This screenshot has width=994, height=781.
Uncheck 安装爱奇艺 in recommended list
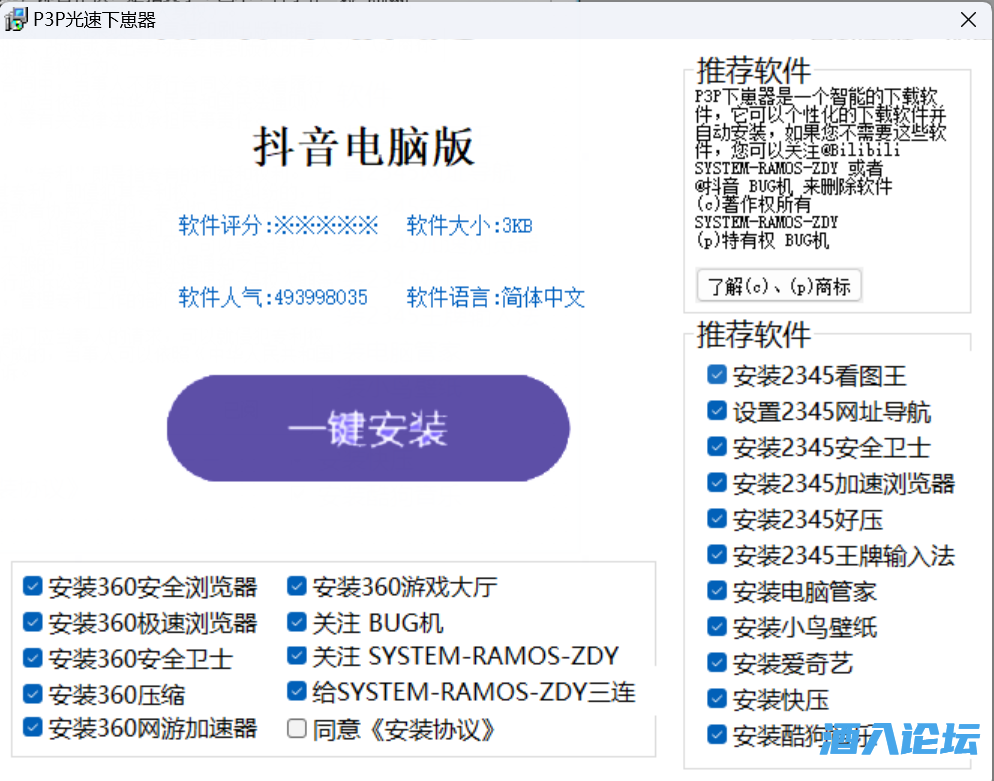pos(717,663)
